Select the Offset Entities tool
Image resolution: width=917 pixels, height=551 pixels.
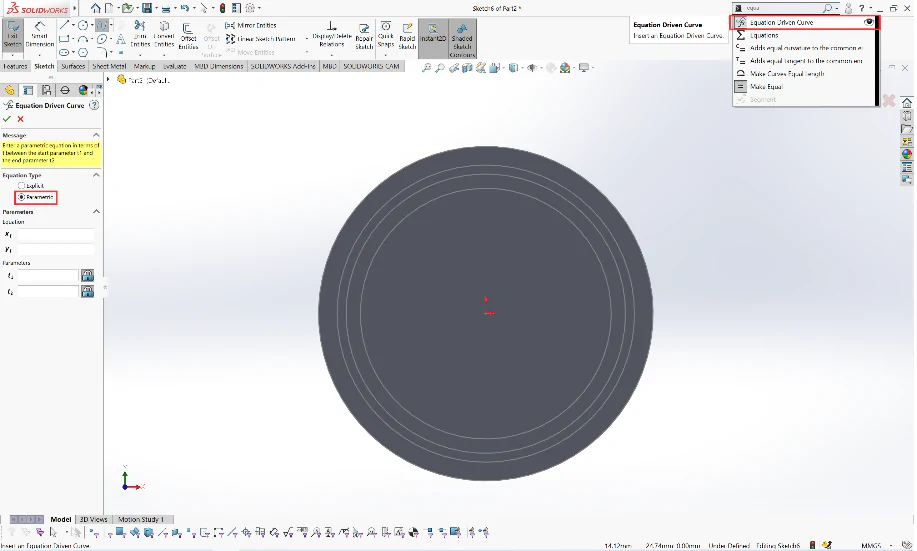point(188,36)
